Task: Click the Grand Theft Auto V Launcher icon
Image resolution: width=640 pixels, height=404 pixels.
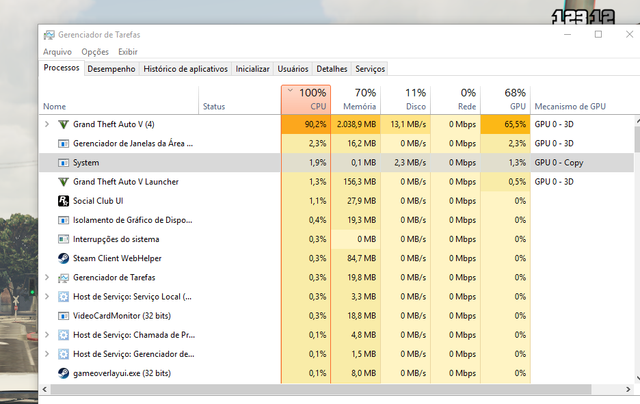Action: tap(63, 182)
